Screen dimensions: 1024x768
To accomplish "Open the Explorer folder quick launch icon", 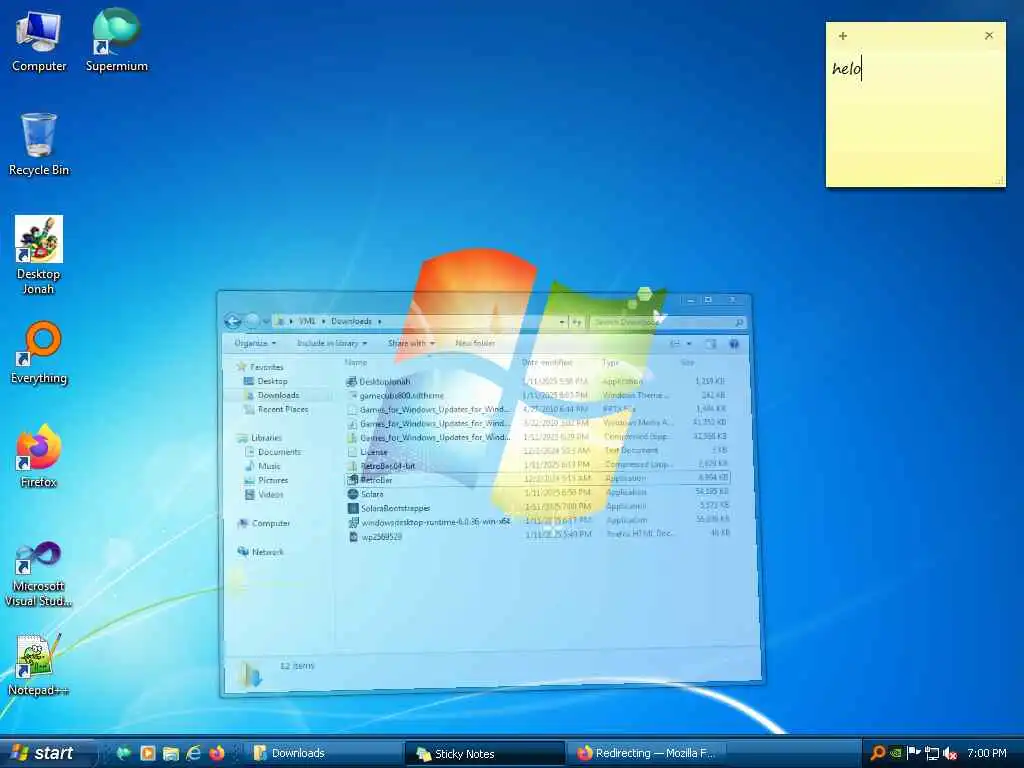I will (170, 753).
